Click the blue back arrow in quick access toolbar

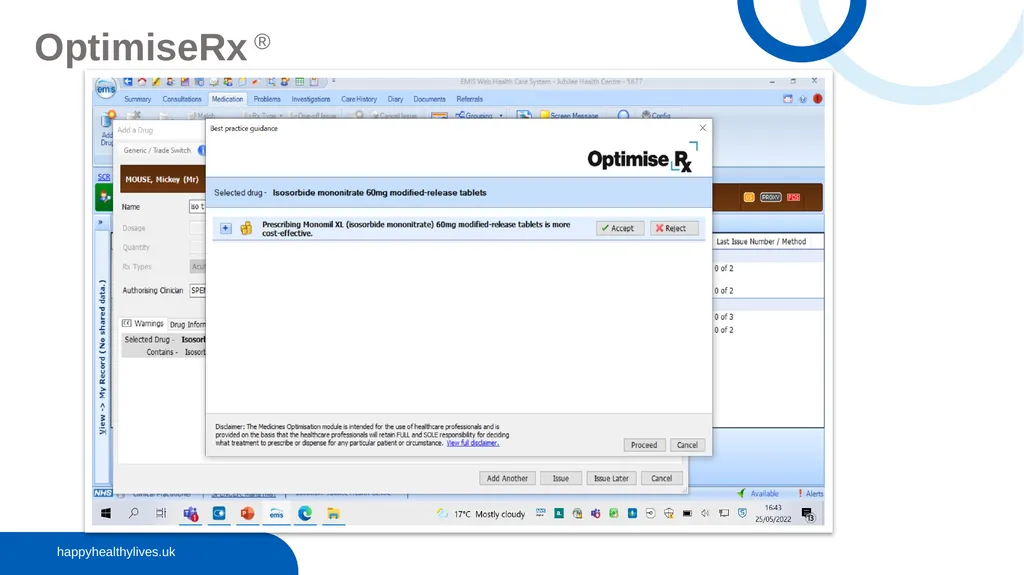(x=128, y=82)
